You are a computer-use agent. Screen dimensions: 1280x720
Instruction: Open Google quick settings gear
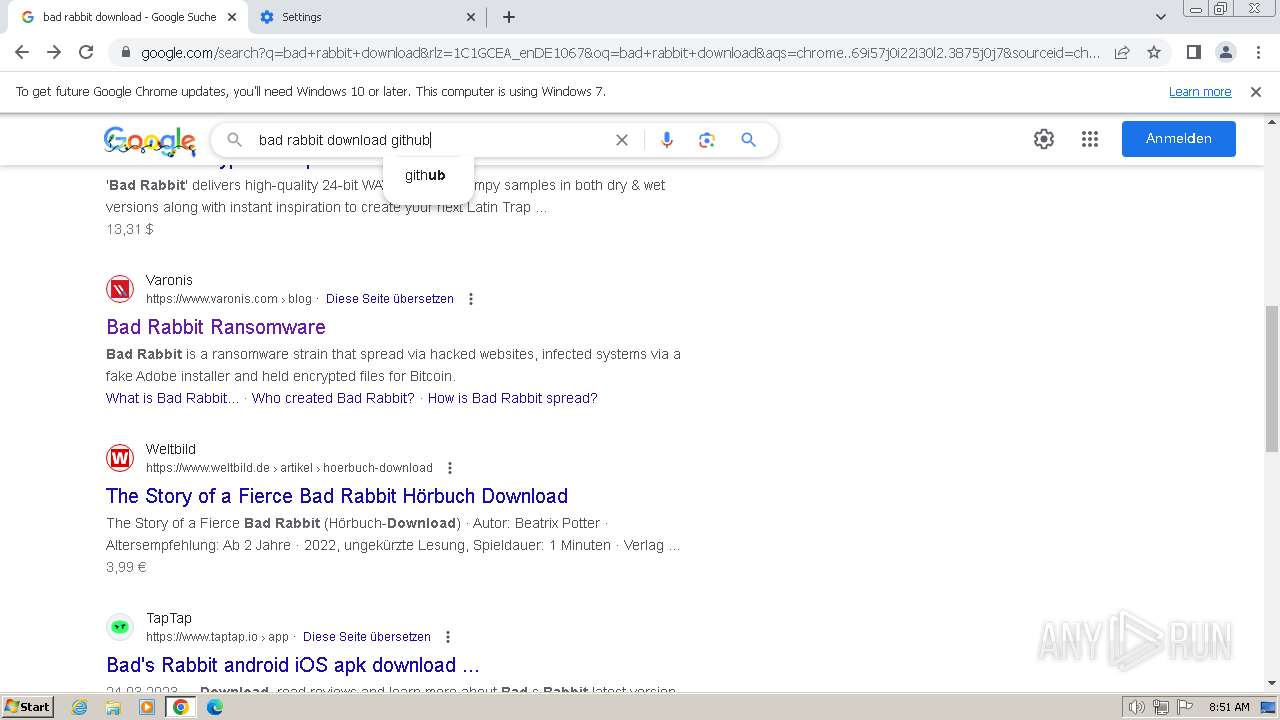click(x=1044, y=139)
